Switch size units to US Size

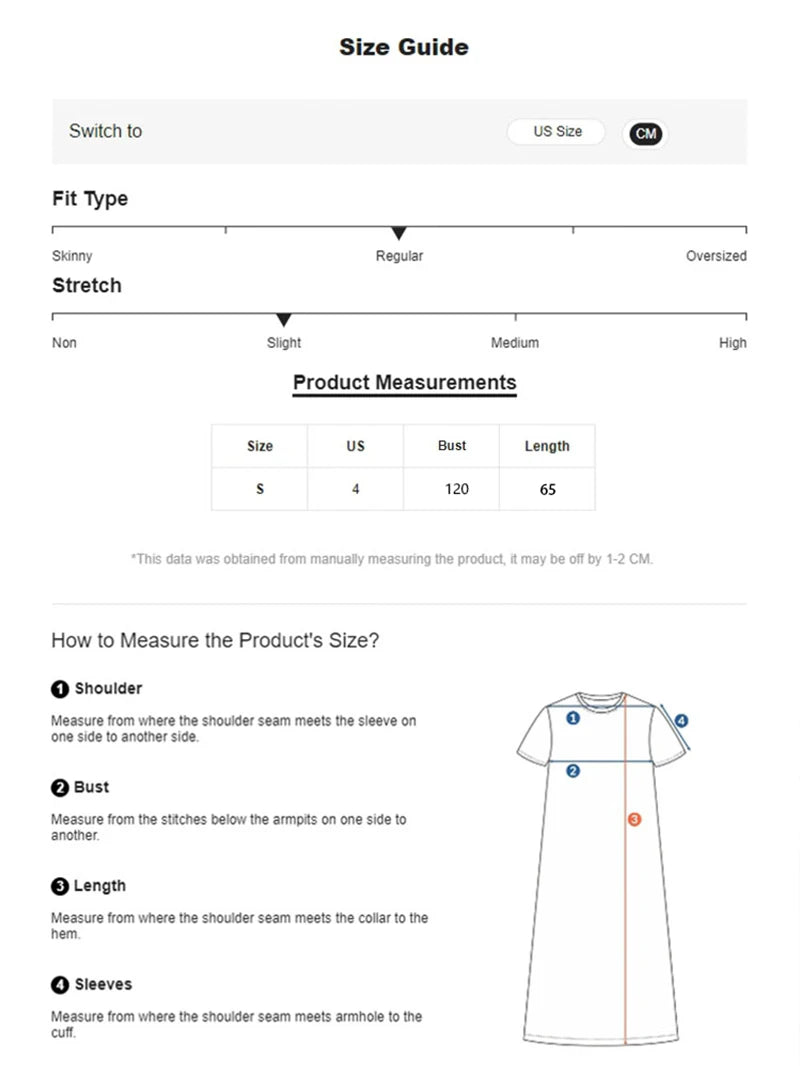556,132
